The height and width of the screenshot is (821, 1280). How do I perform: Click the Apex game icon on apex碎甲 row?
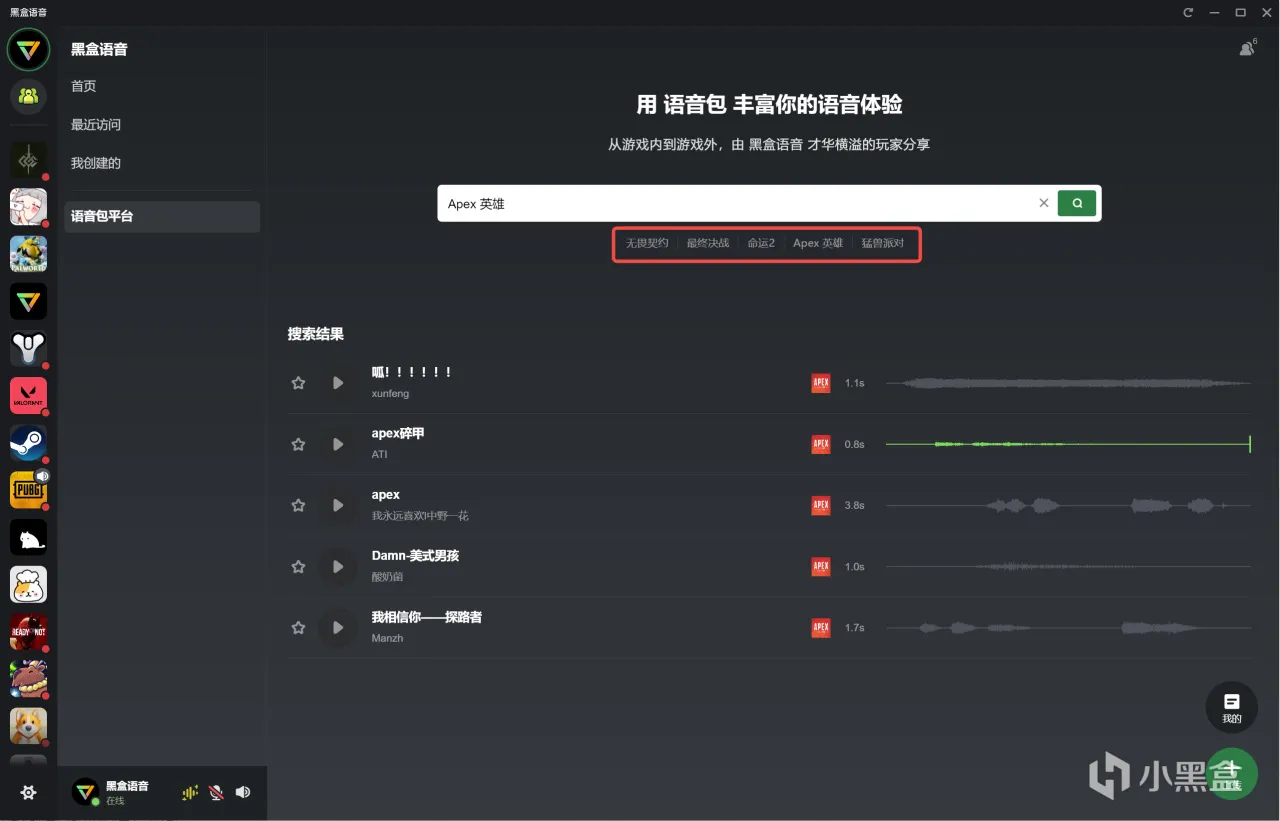pos(821,444)
